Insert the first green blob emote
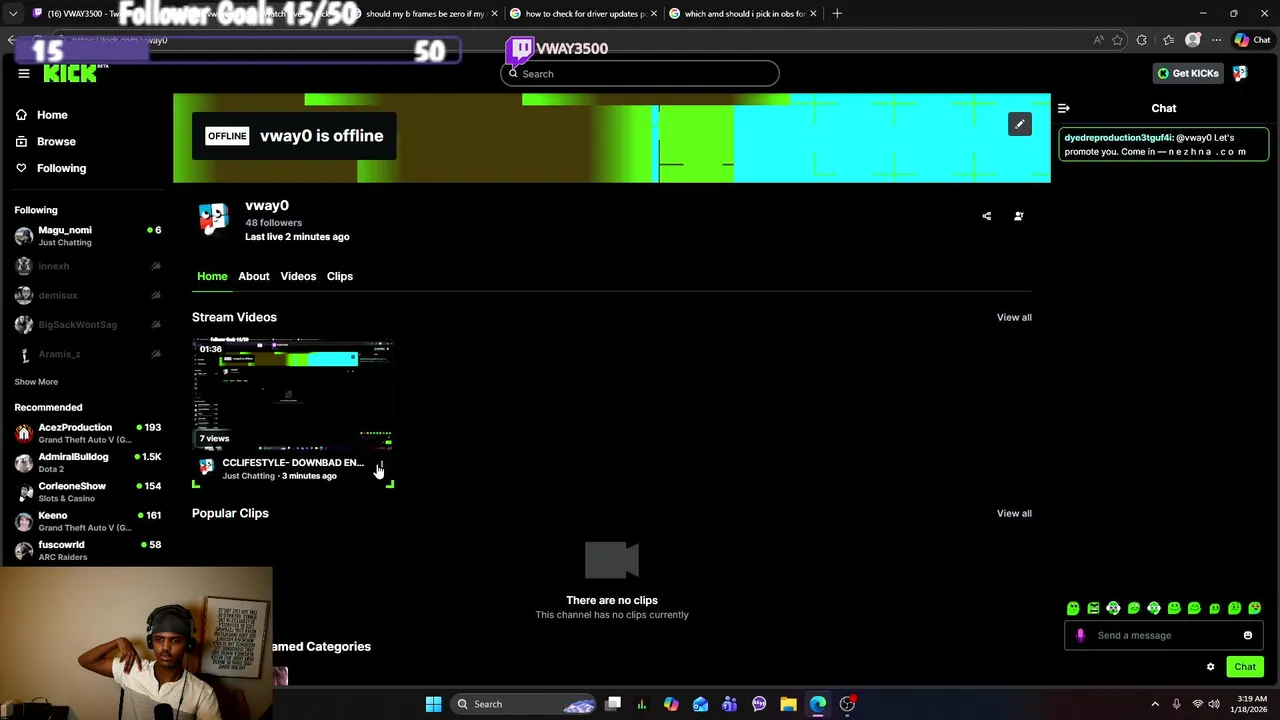 [1073, 608]
